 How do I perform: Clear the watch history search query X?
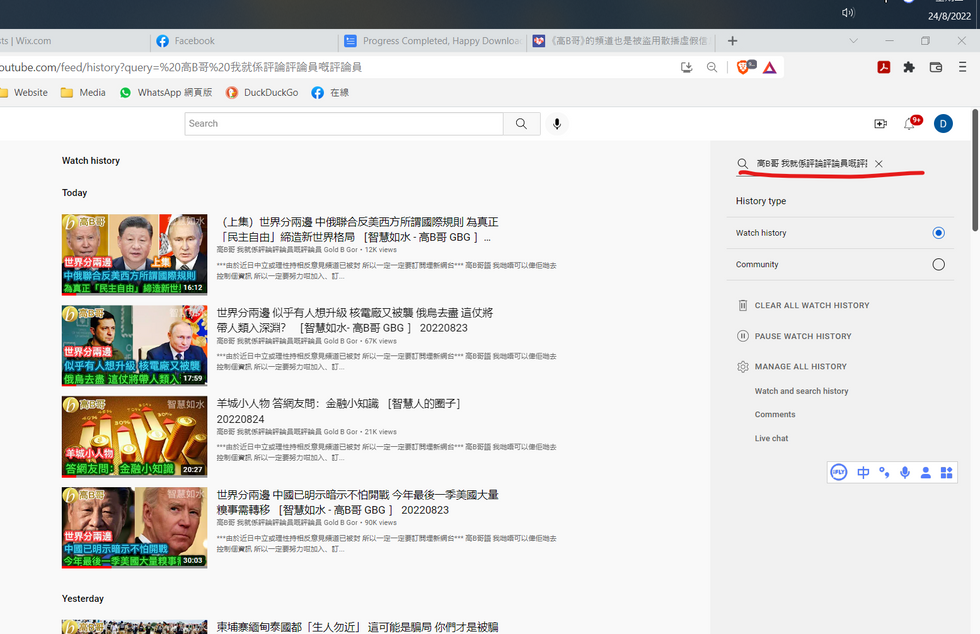click(x=879, y=164)
